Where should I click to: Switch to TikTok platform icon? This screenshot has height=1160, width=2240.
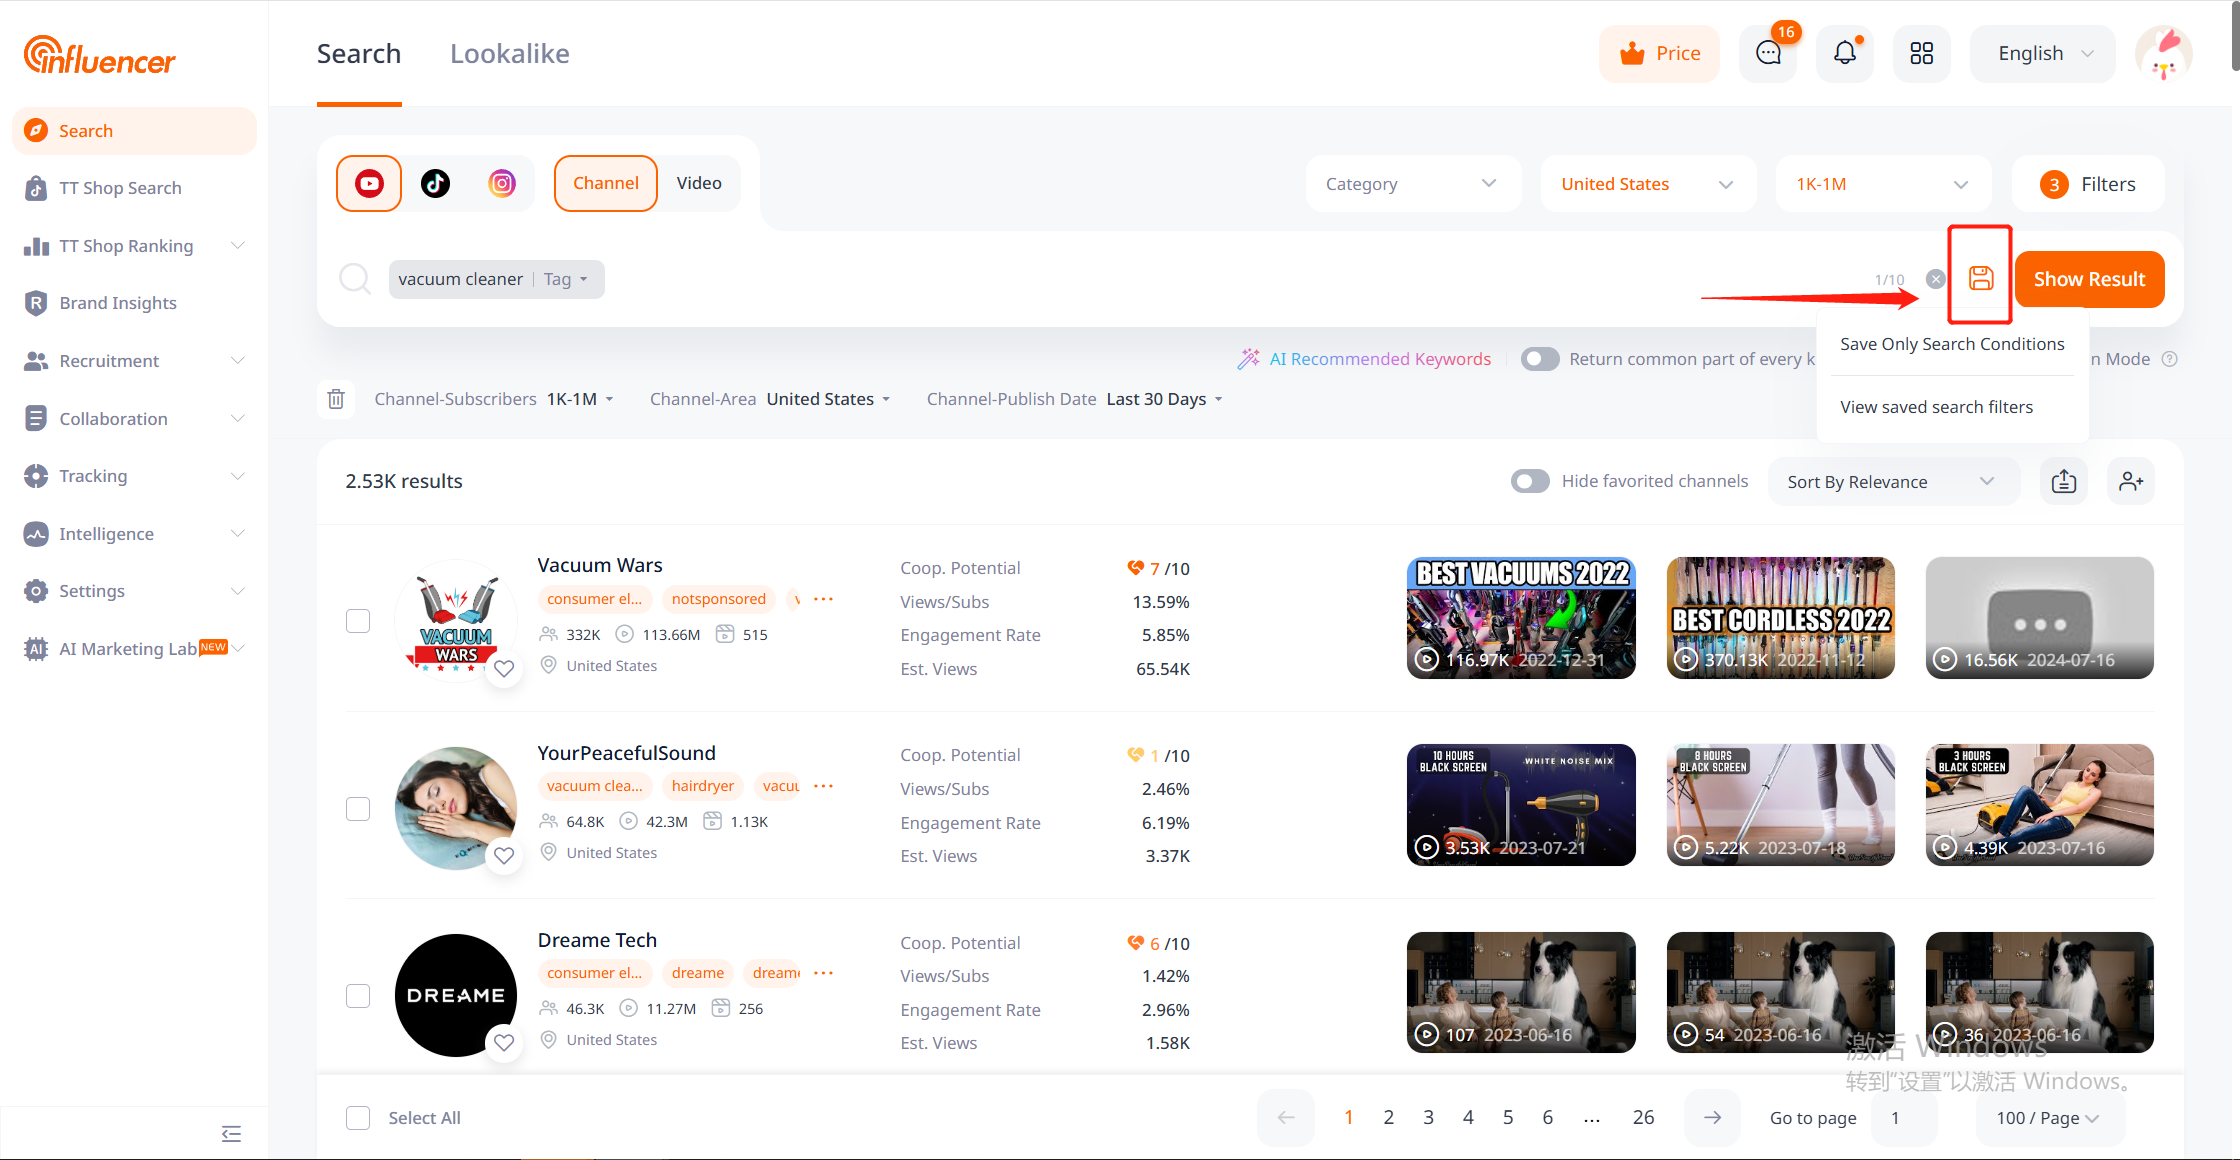435,183
